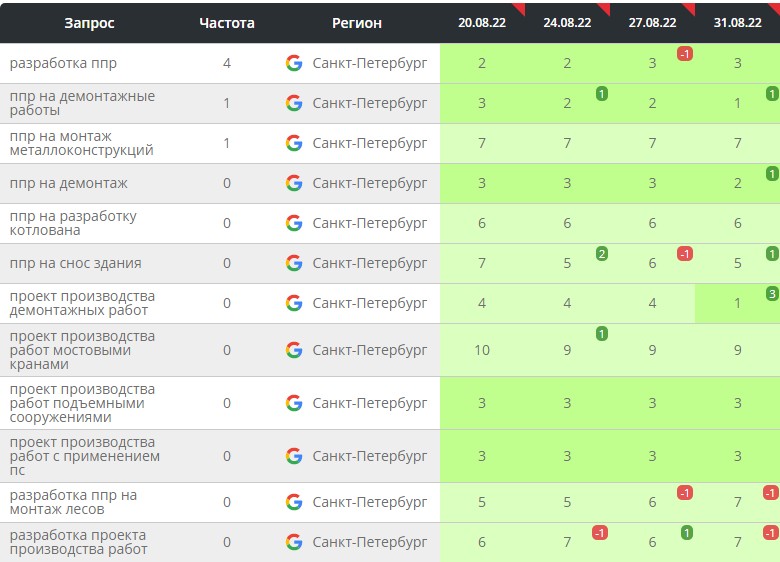This screenshot has height=562, width=780.
Task: Click the 20.08.22 date column header
Action: point(482,23)
